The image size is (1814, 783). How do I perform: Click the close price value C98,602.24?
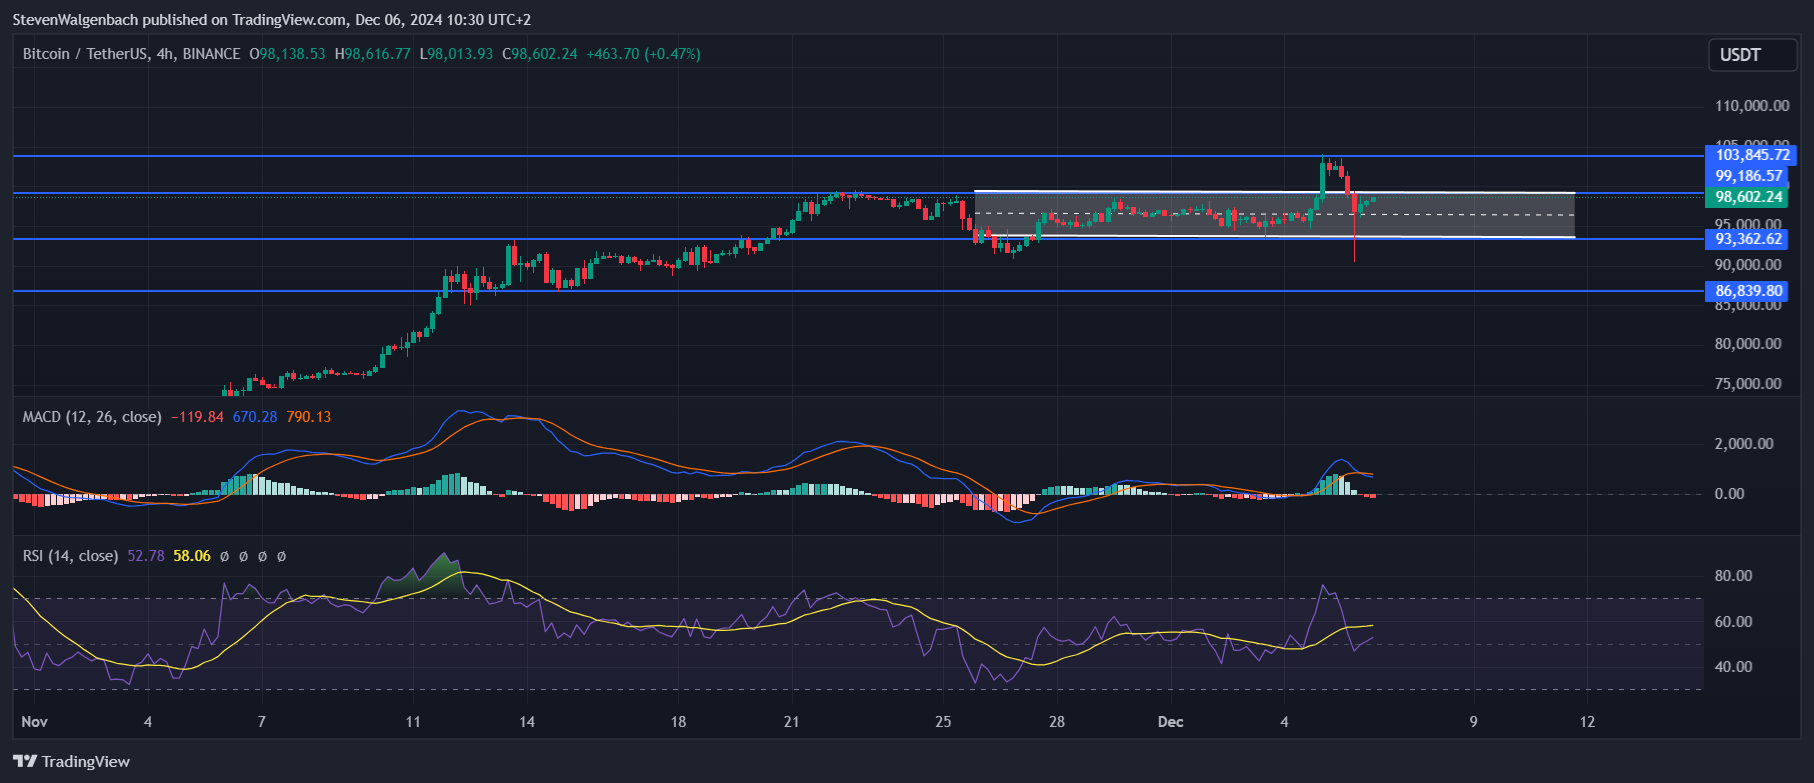(x=540, y=54)
